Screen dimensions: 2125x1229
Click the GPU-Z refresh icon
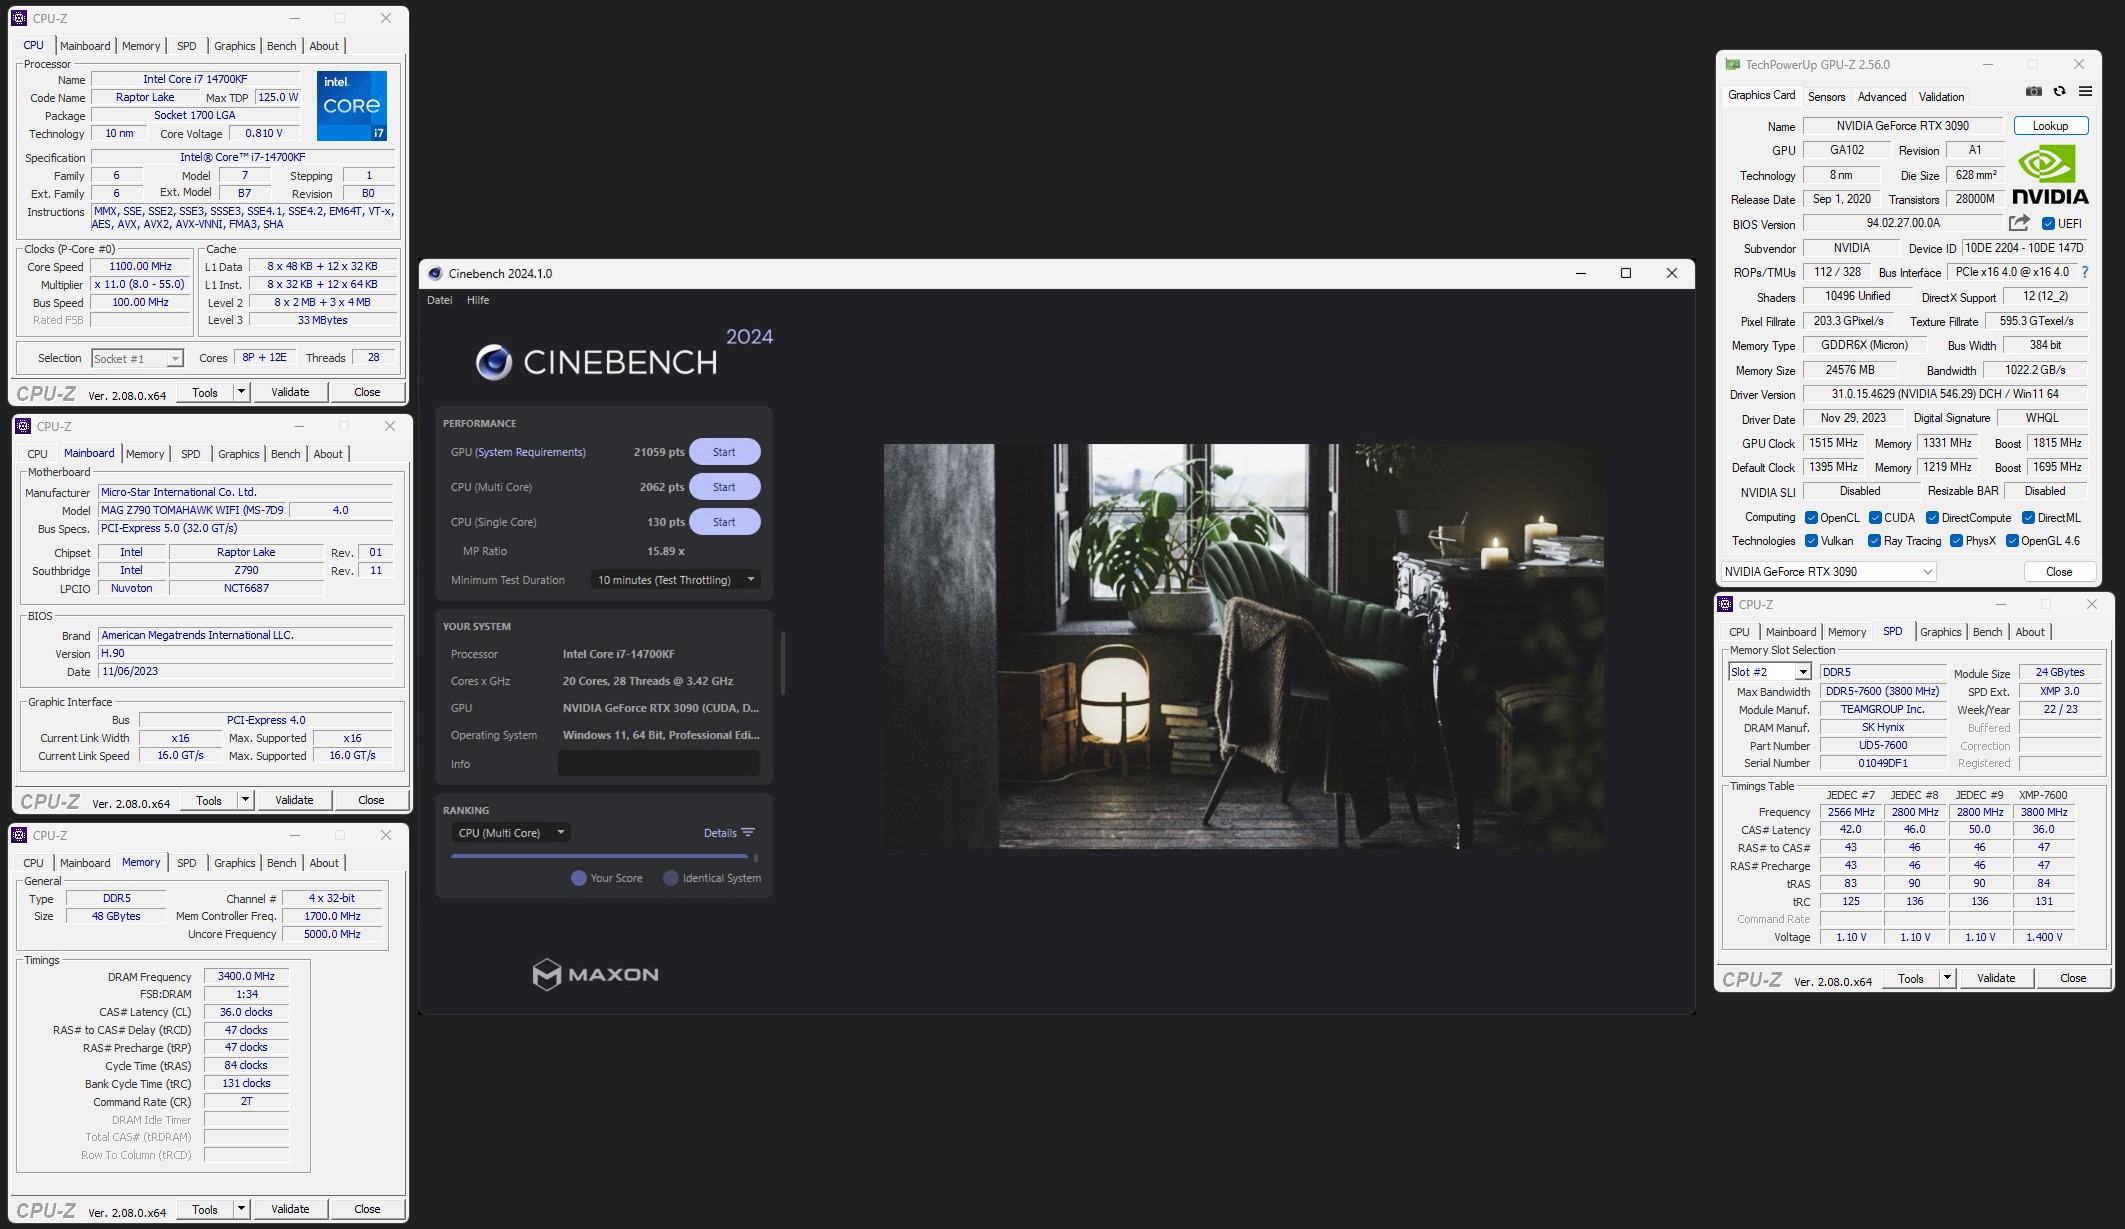click(2059, 91)
